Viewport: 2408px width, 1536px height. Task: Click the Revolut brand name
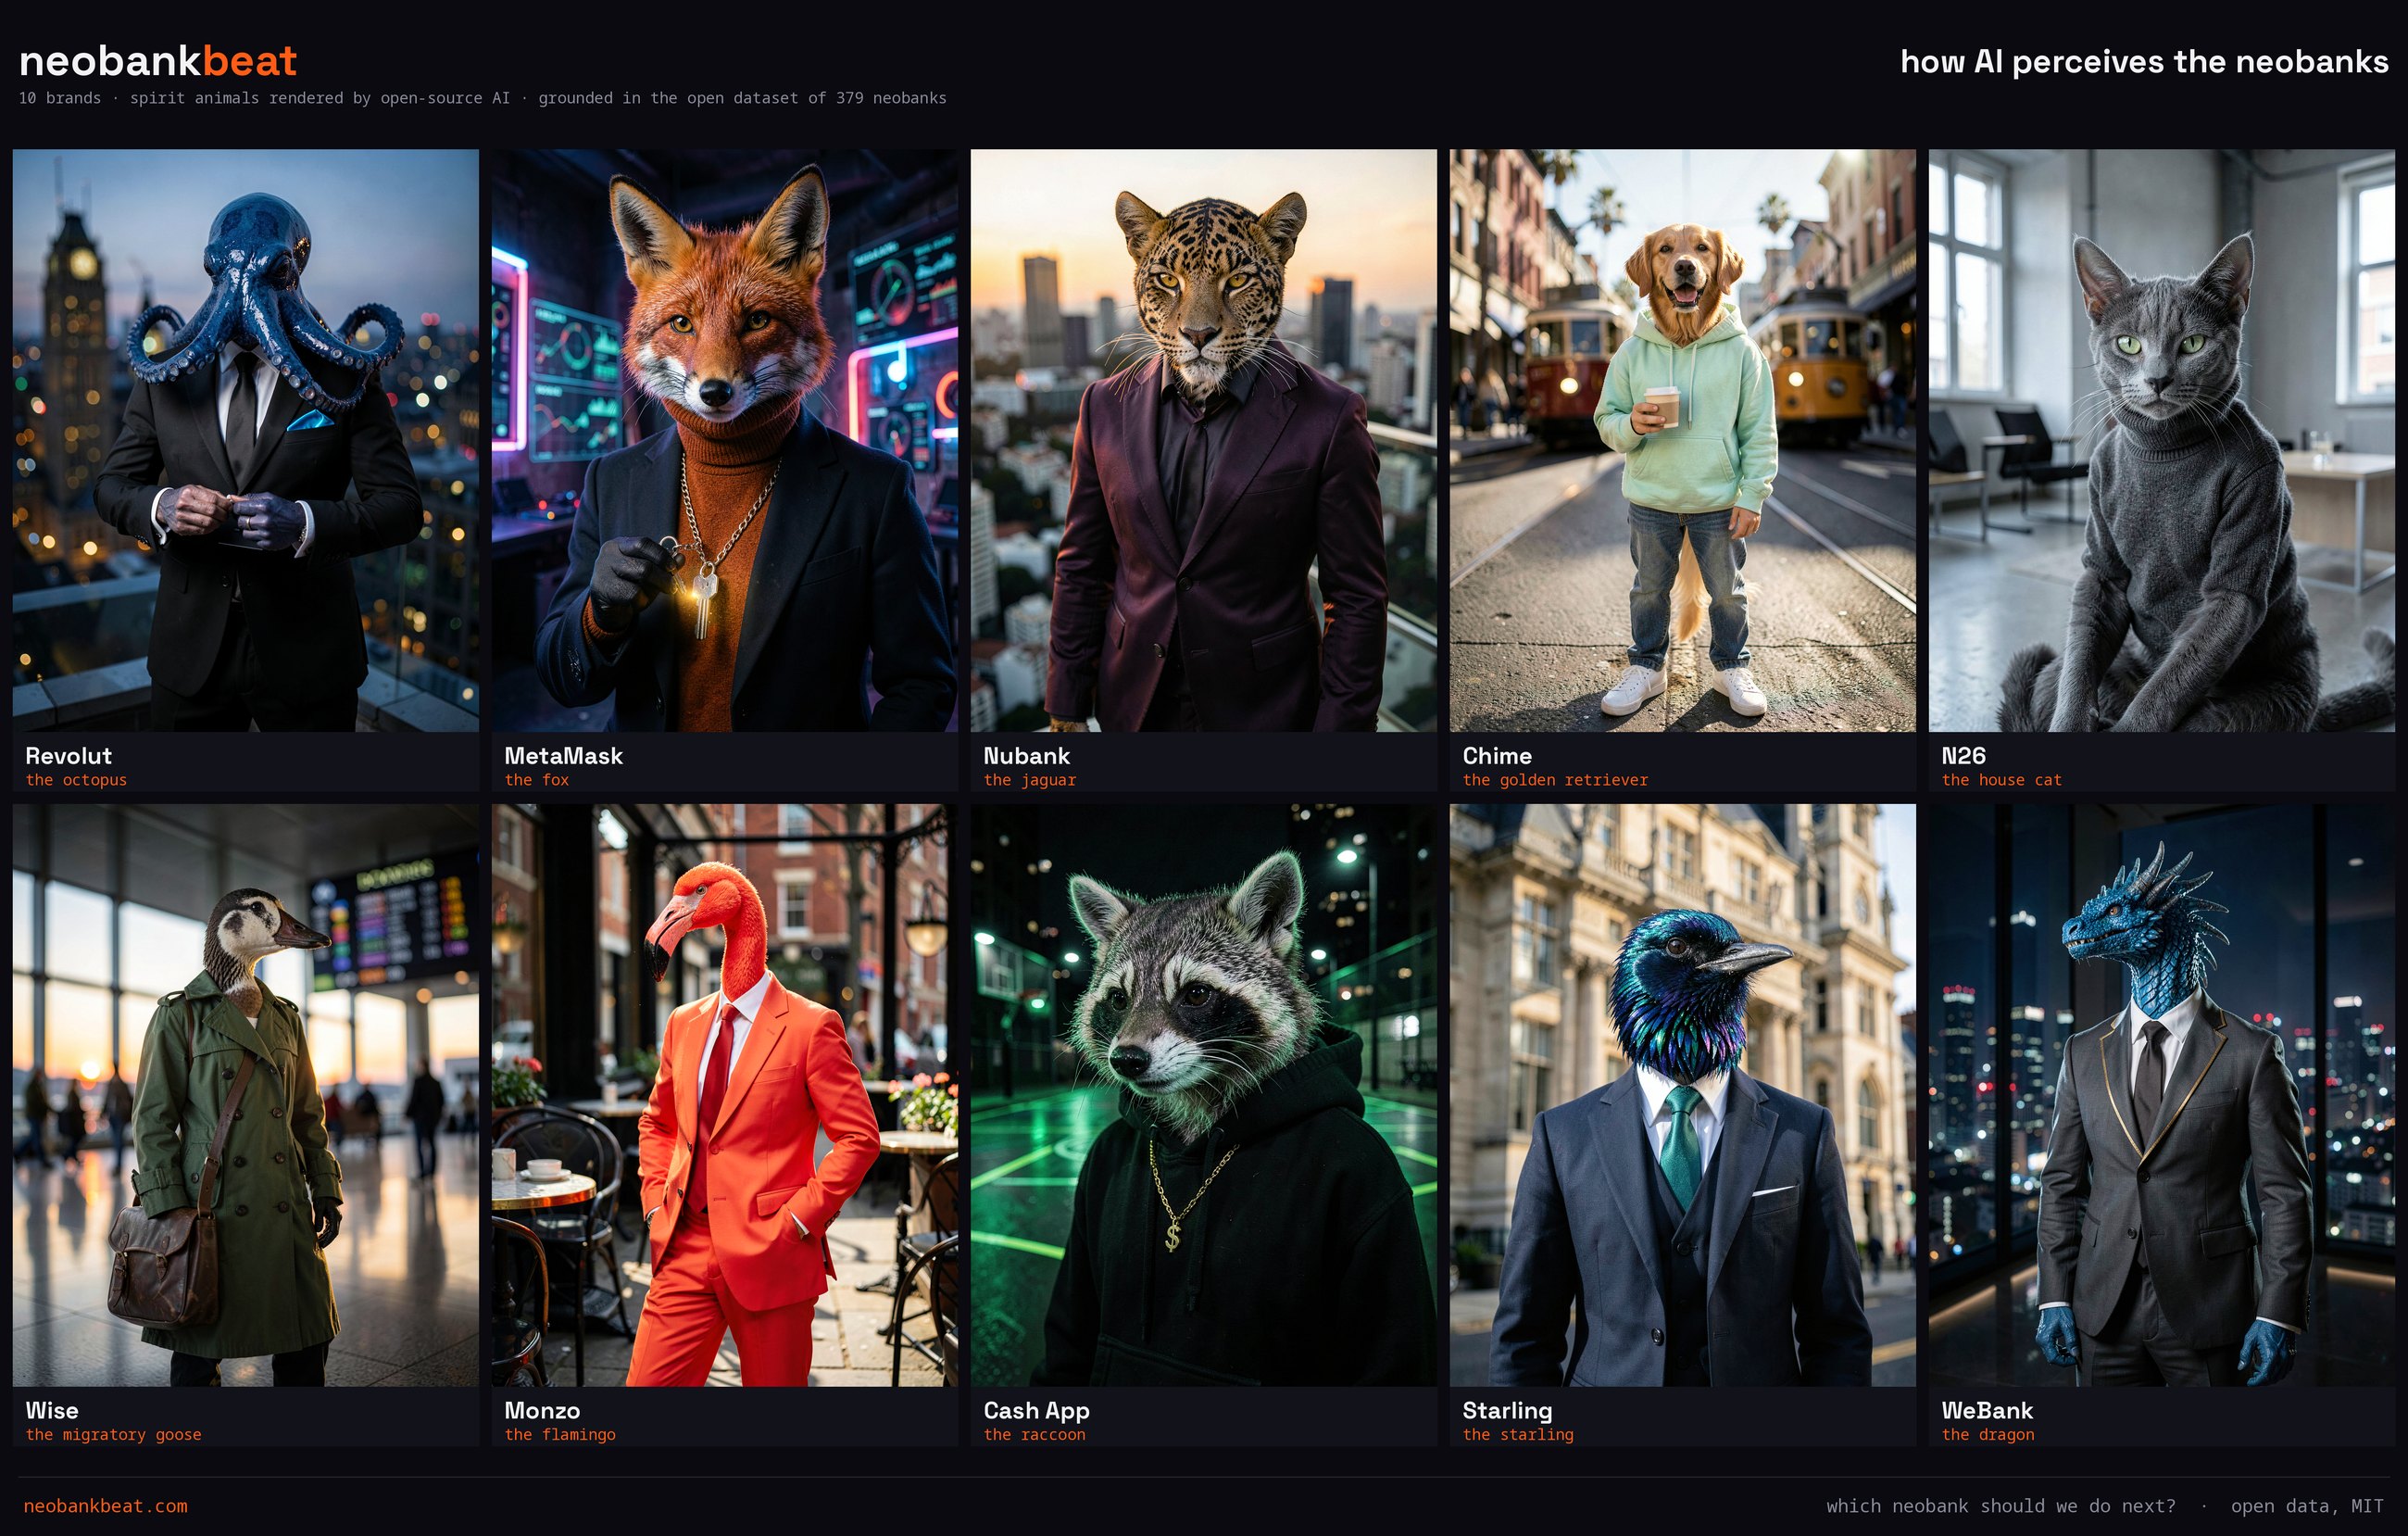tap(68, 756)
